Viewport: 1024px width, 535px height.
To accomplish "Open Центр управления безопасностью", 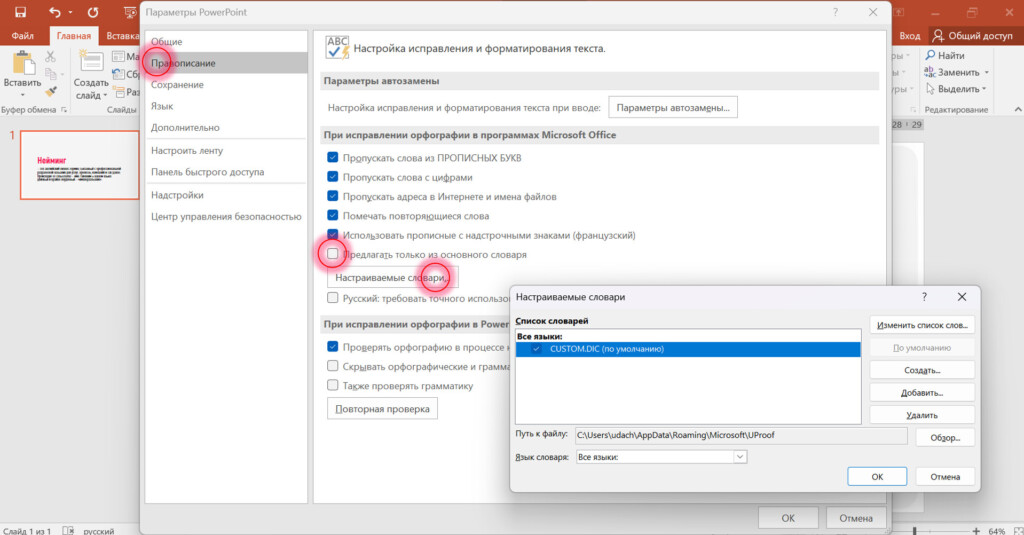I will coord(226,216).
